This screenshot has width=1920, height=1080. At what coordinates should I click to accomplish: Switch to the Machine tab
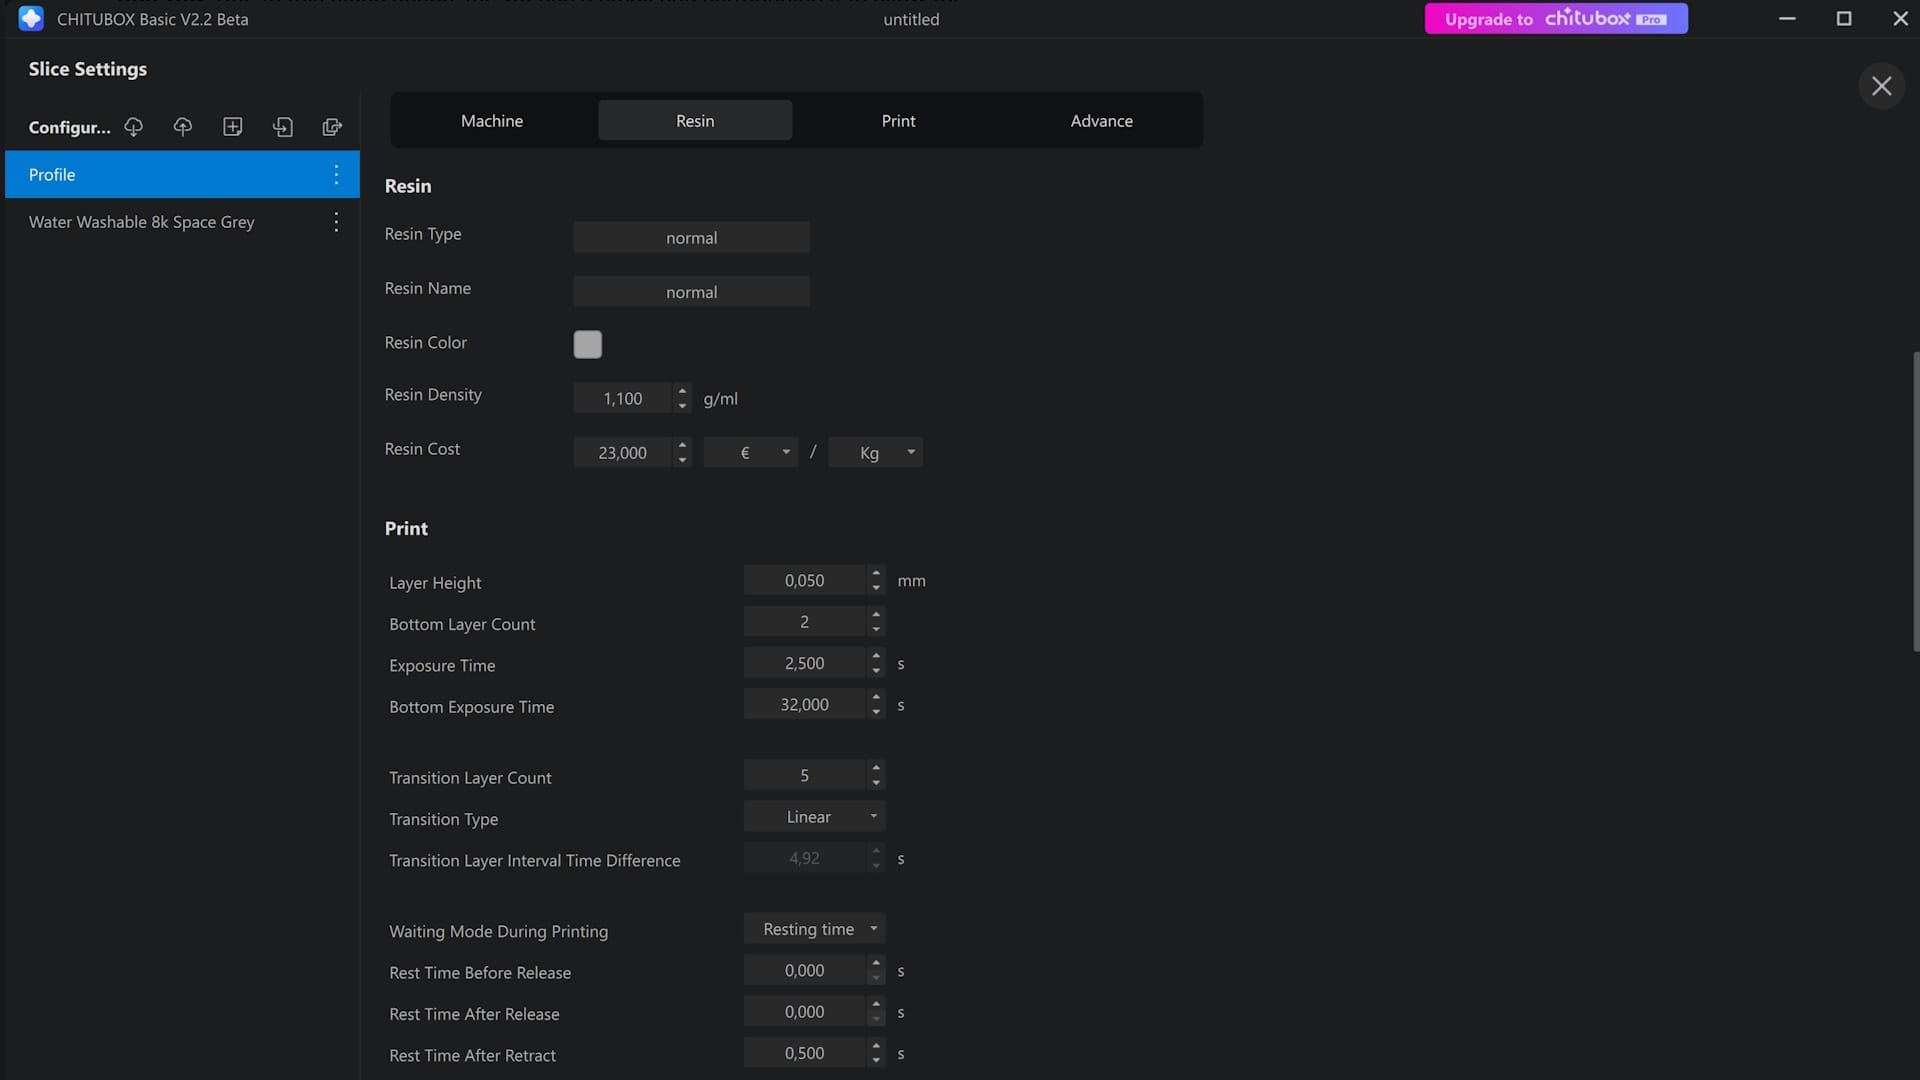click(x=492, y=121)
